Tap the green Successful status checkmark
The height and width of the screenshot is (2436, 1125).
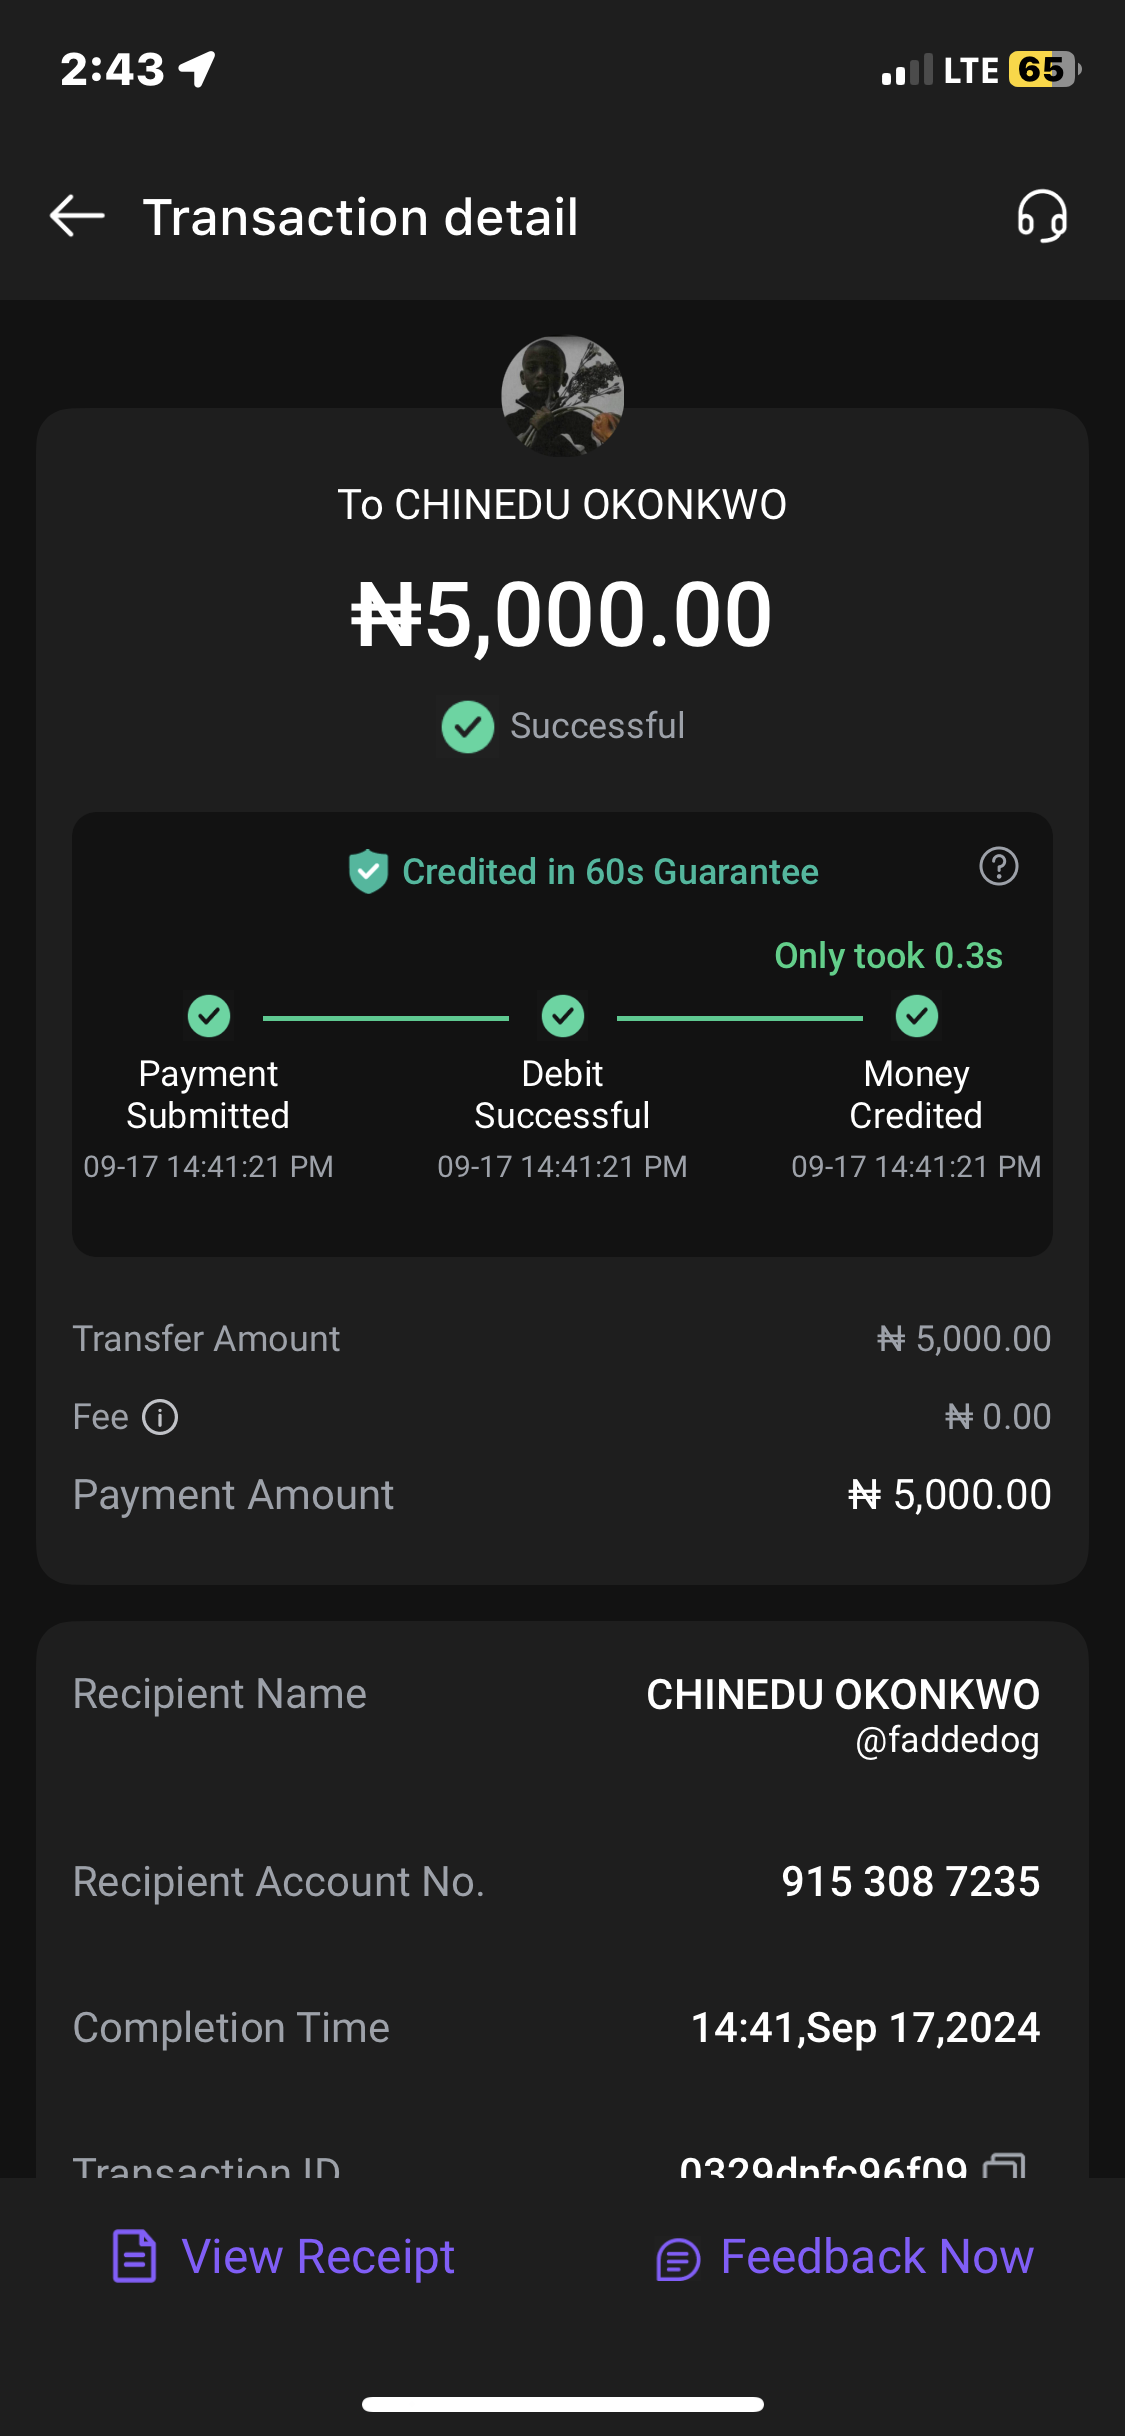468,726
